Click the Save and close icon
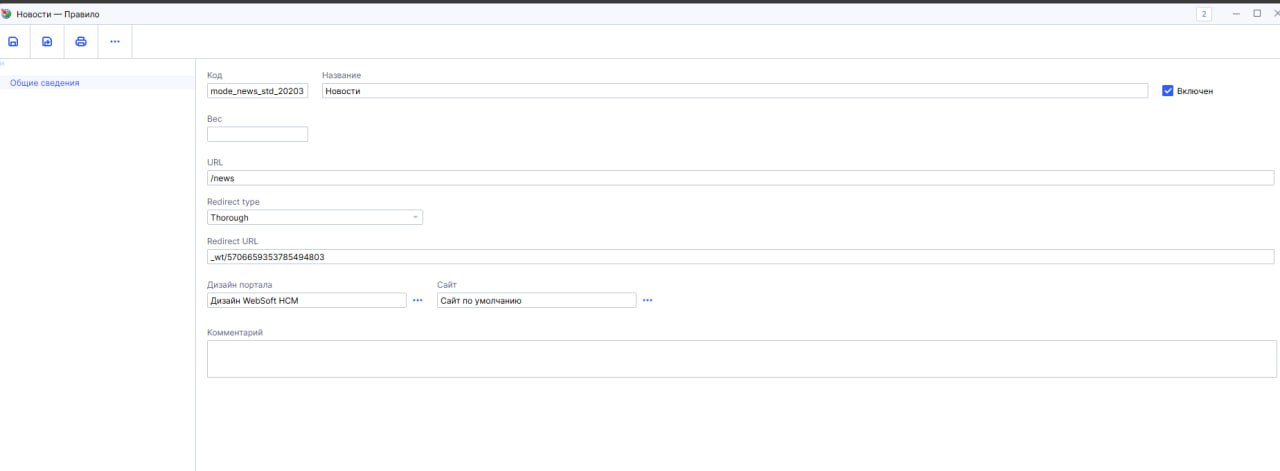This screenshot has width=1280, height=471. 47,42
